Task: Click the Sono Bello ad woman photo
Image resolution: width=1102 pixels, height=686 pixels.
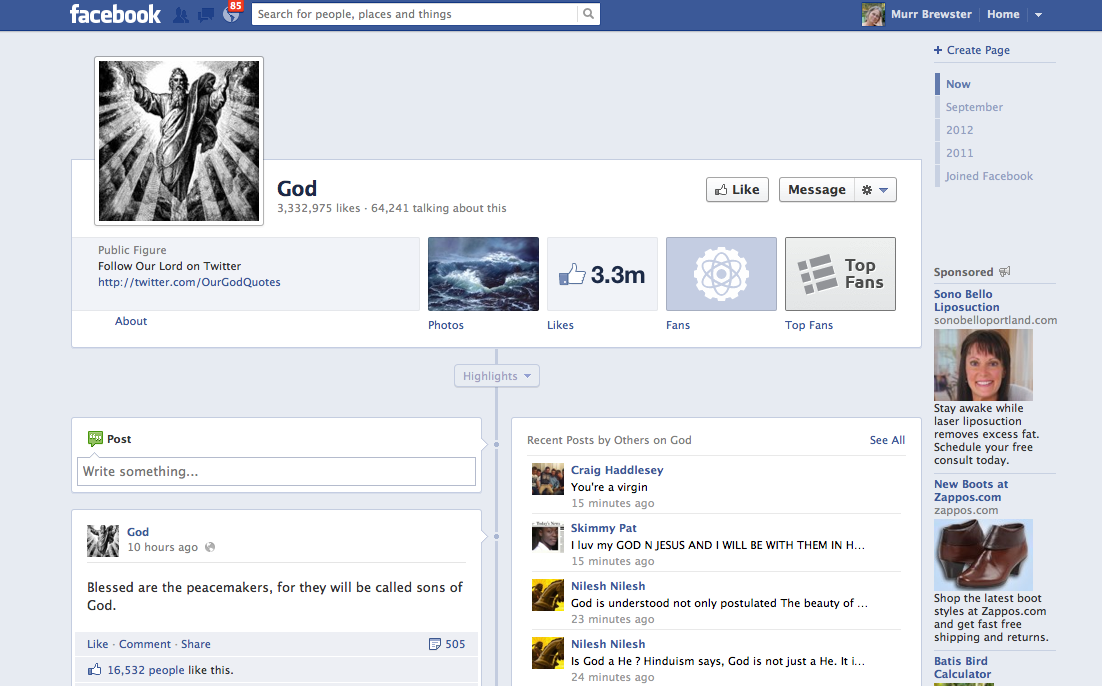Action: [983, 365]
